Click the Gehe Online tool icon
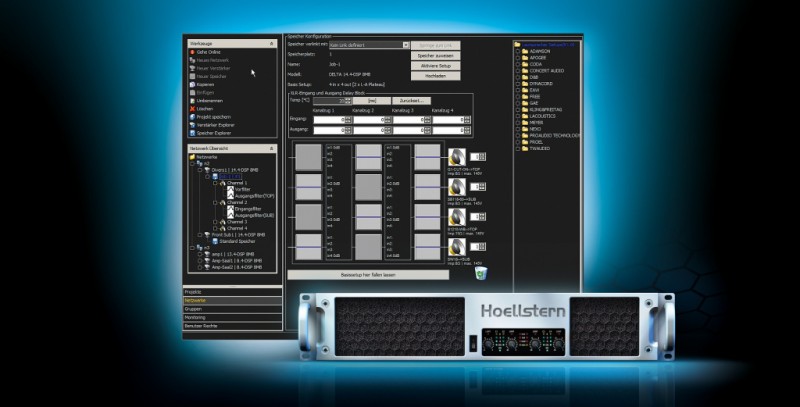 tap(192, 52)
